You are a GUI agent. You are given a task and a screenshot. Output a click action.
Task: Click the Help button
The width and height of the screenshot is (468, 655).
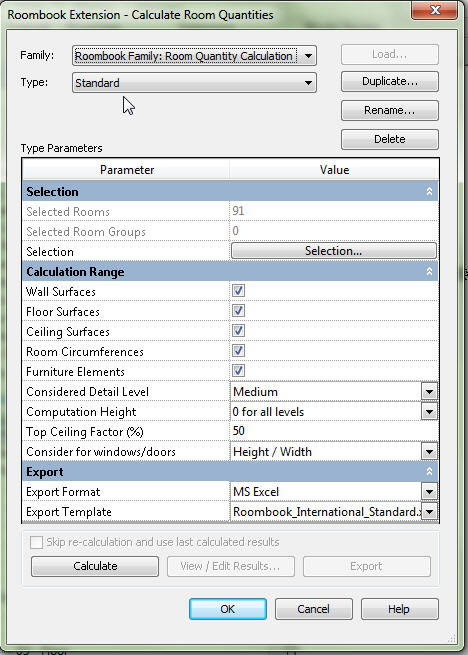pos(399,609)
